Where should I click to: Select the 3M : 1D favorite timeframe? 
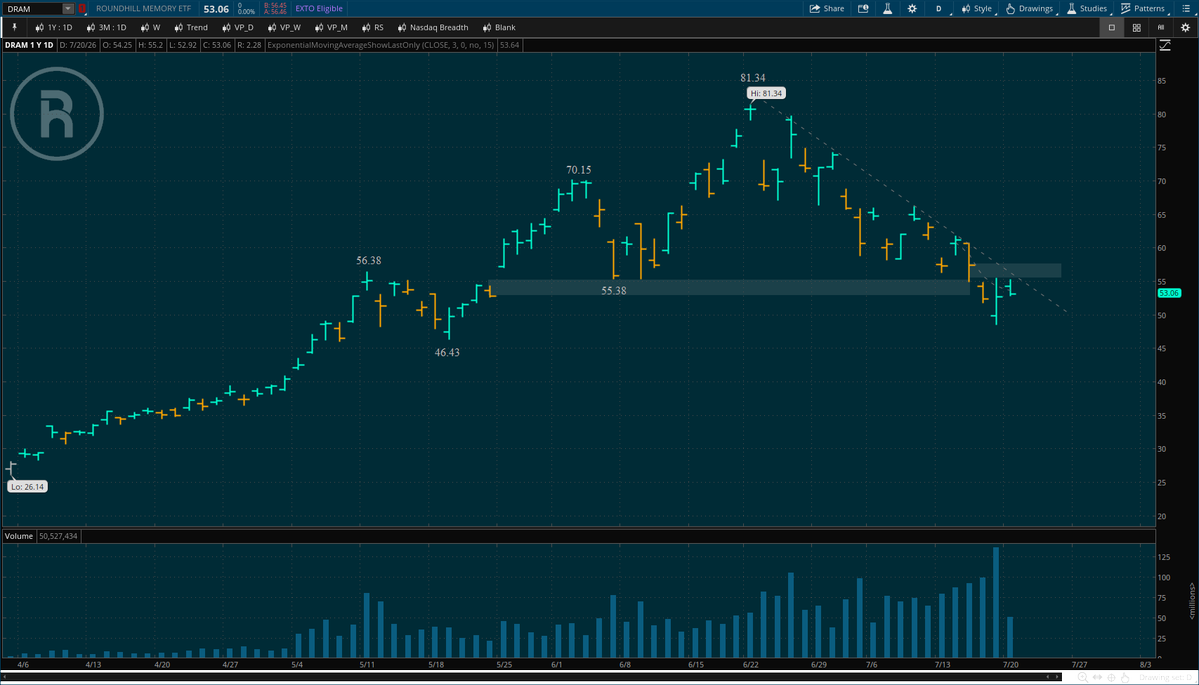click(106, 28)
